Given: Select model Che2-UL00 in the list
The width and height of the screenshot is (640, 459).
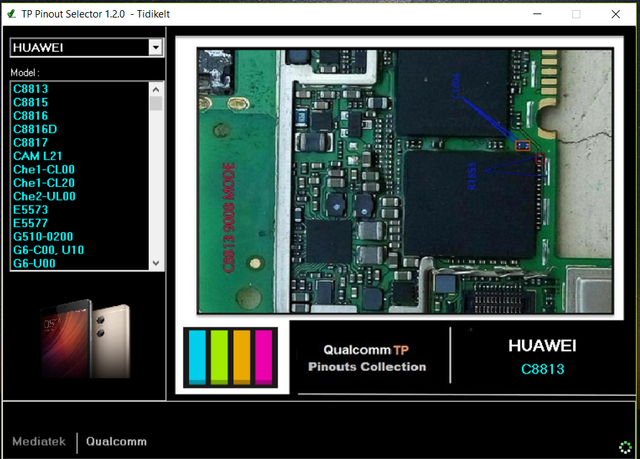Looking at the screenshot, I should click(x=44, y=197).
